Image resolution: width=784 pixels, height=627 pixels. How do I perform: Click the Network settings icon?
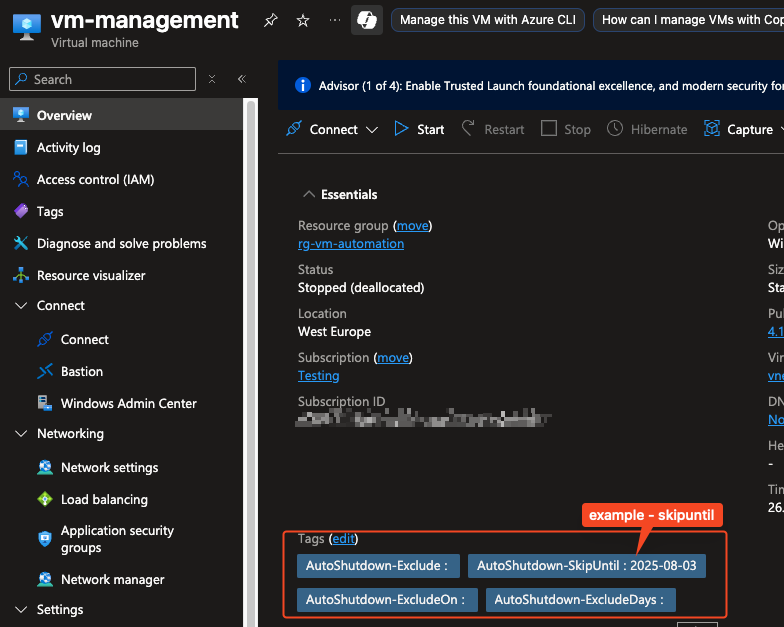(45, 467)
